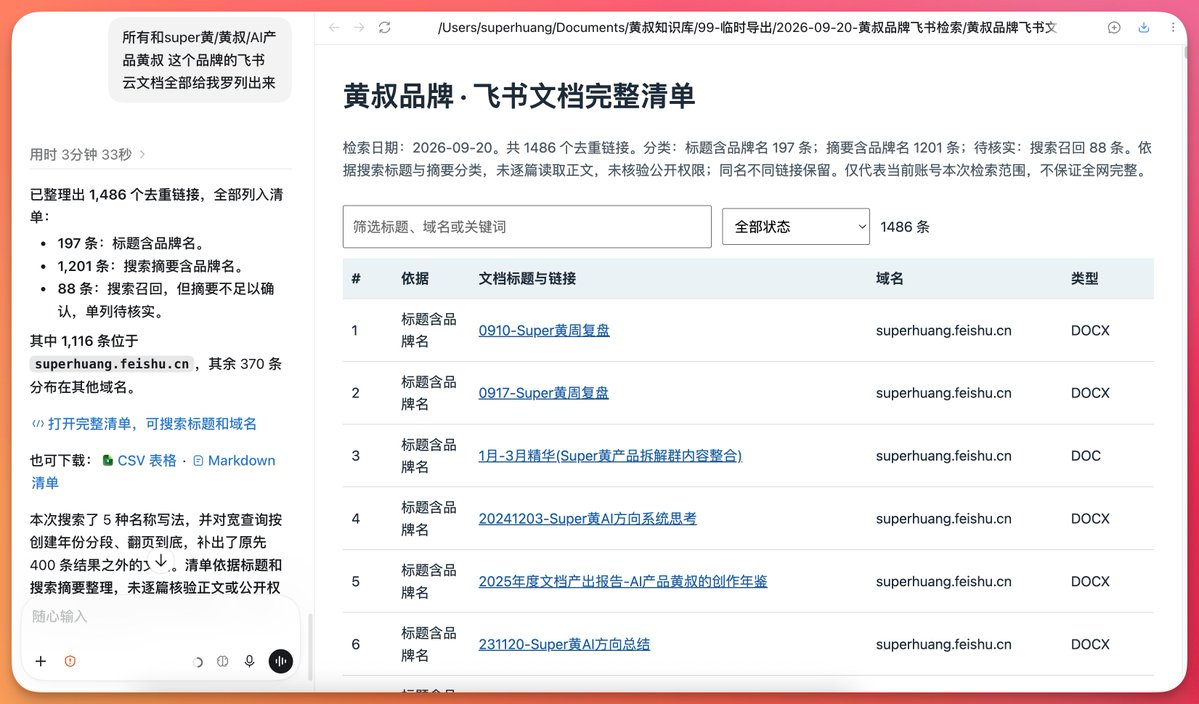
Task: Open the 全部状态 status filter dropdown
Action: coord(795,226)
